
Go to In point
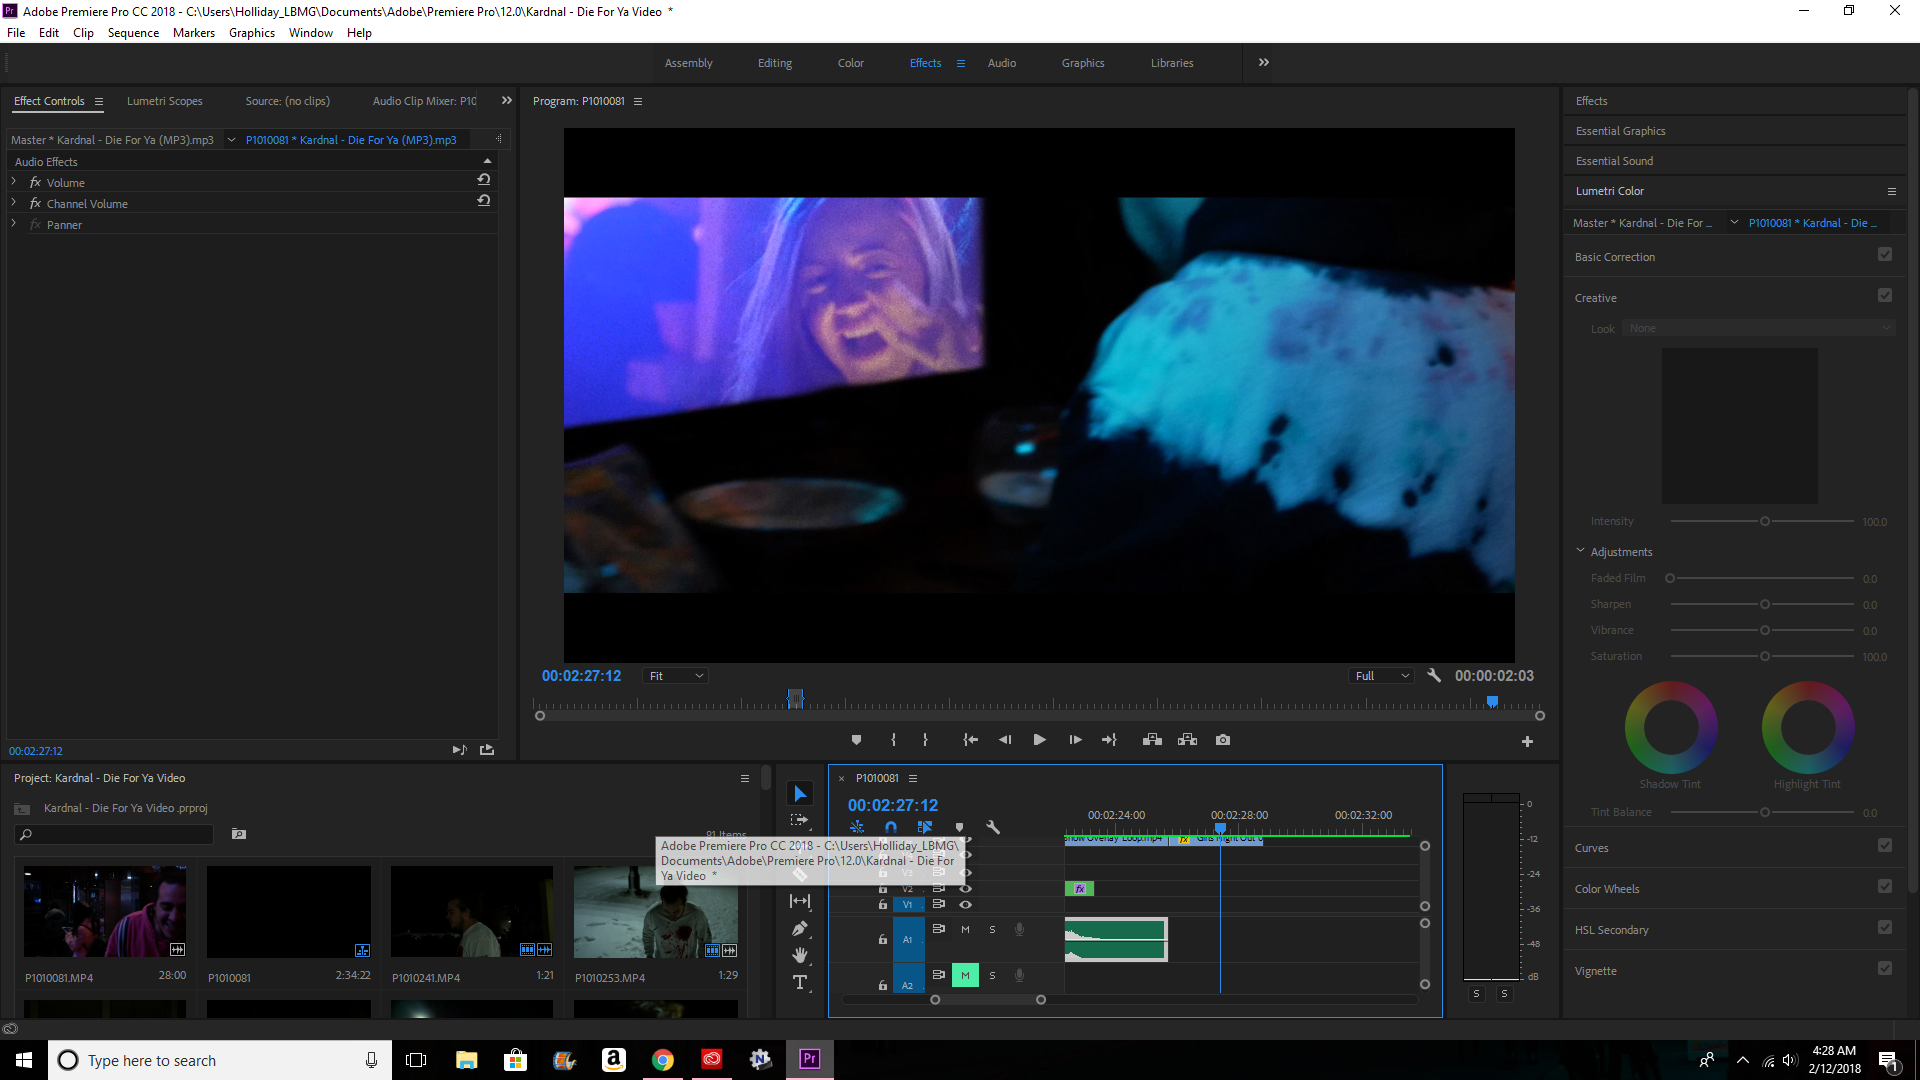970,740
